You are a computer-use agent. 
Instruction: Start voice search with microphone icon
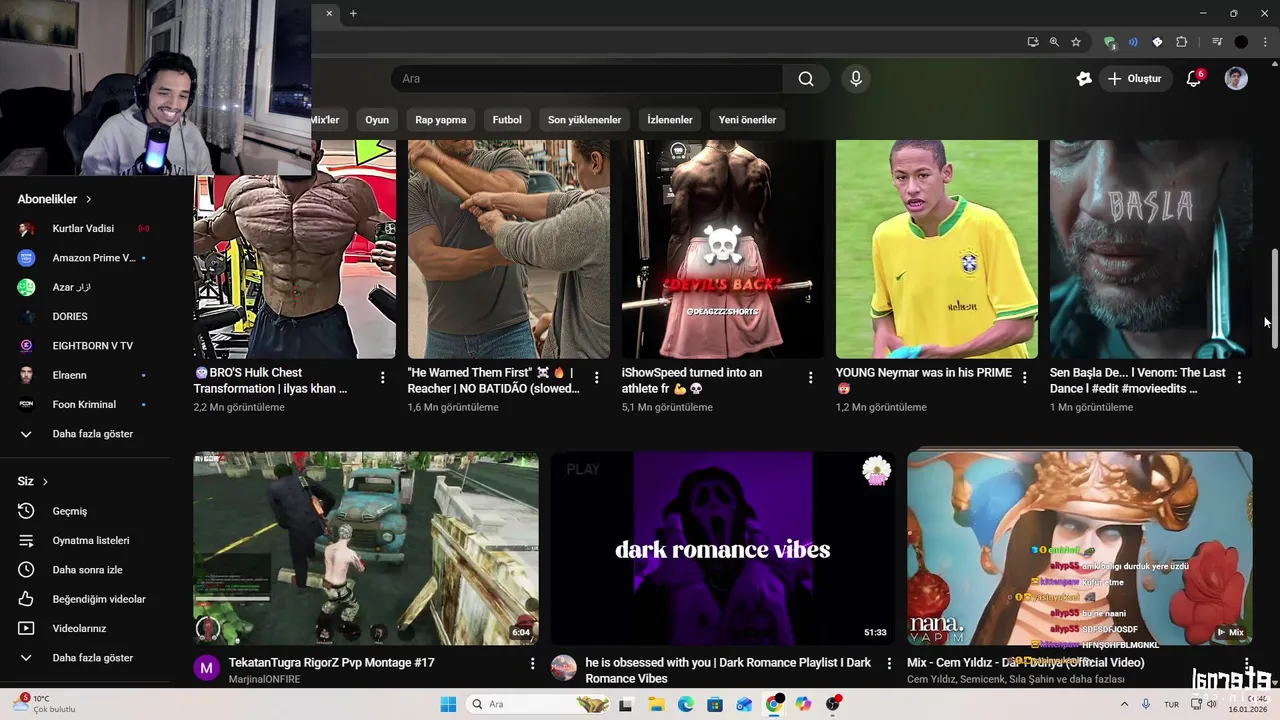pyautogui.click(x=856, y=79)
